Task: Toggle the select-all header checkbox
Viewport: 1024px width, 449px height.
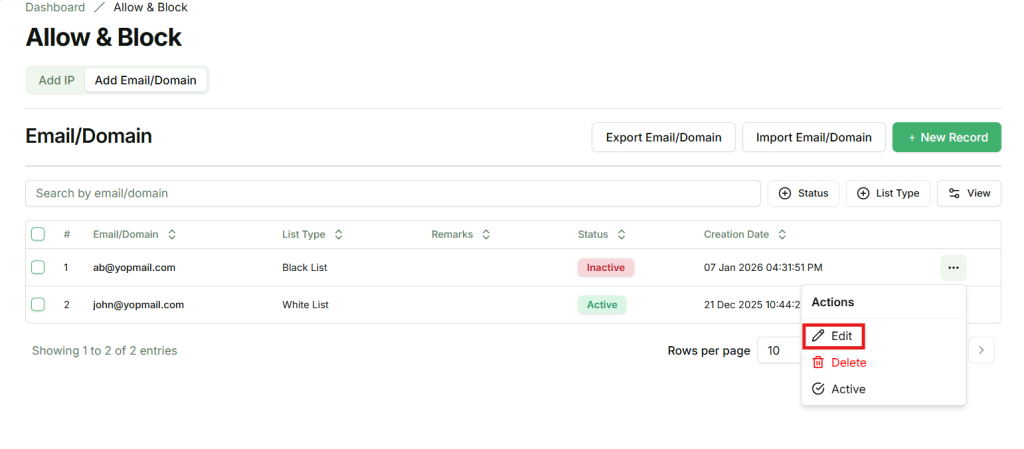Action: 38,235
